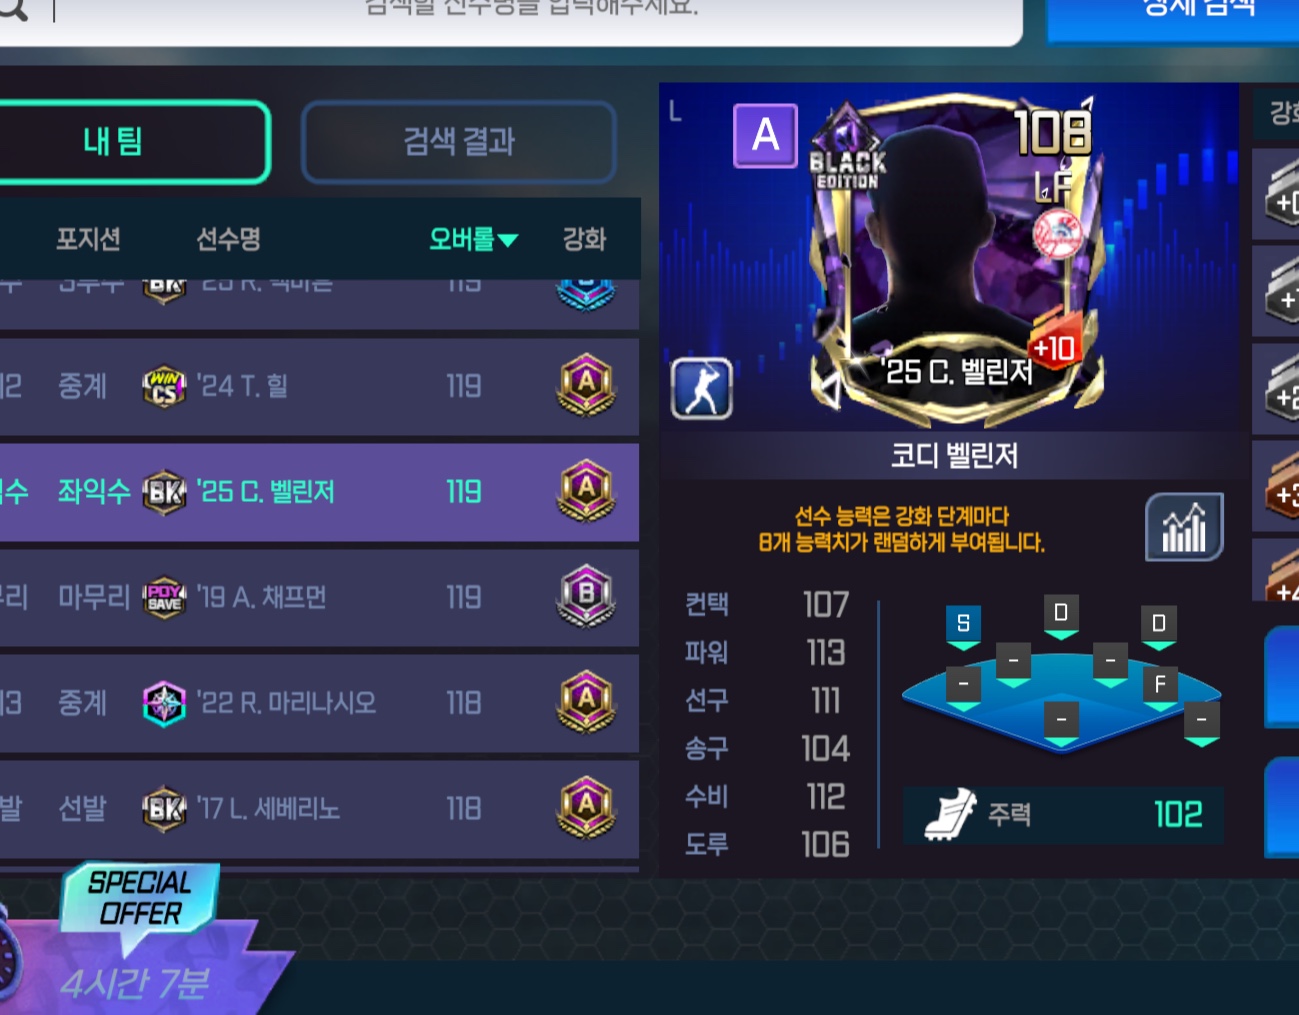1299x1015 pixels.
Task: Open the SPECIAL OFFER banner
Action: [139, 898]
